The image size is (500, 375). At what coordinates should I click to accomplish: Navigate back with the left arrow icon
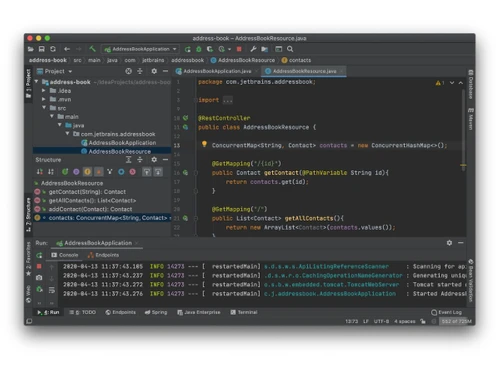tap(67, 49)
